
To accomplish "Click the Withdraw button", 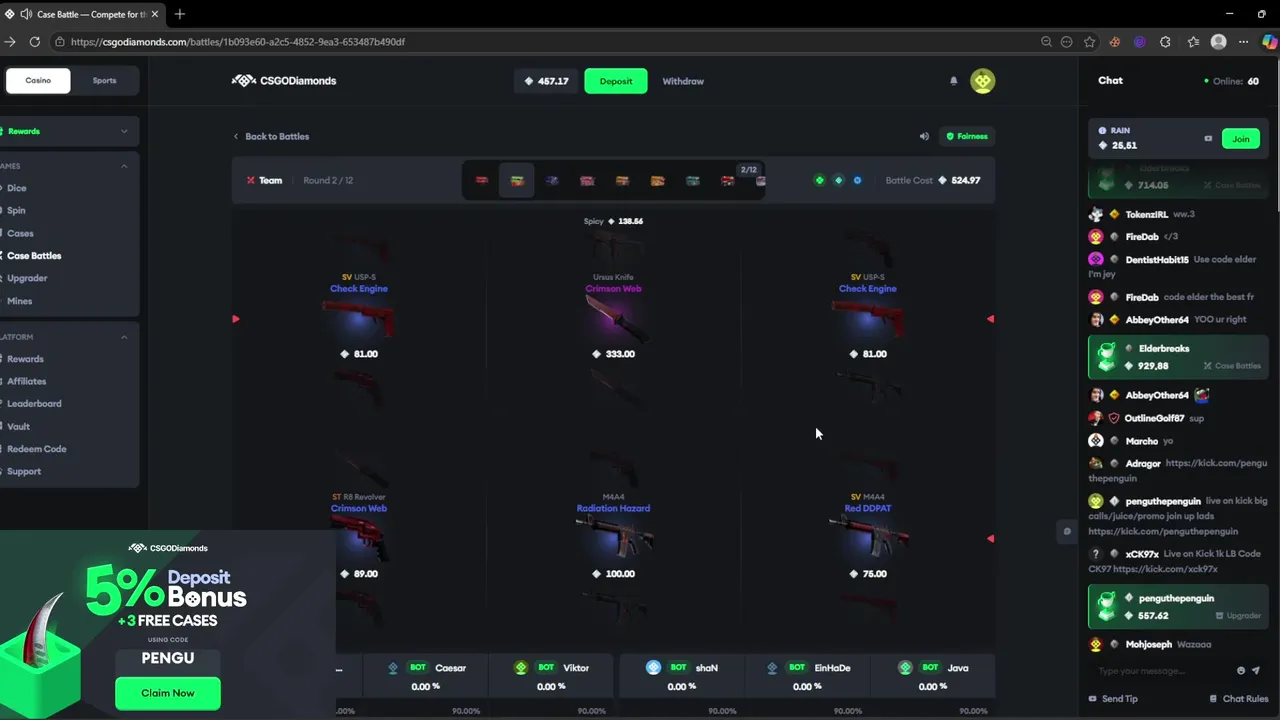I will (x=683, y=81).
